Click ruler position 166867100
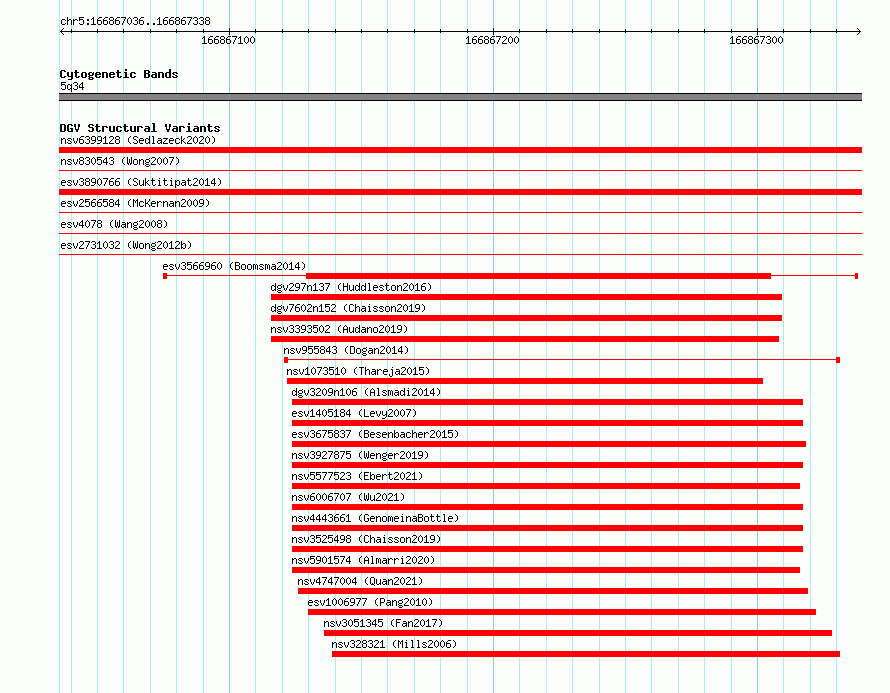Viewport: 890px width, 693px height. point(228,40)
